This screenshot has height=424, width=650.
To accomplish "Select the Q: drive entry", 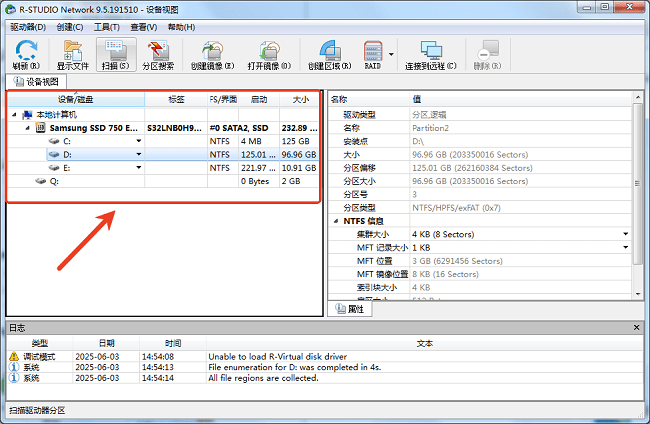I will pyautogui.click(x=54, y=181).
